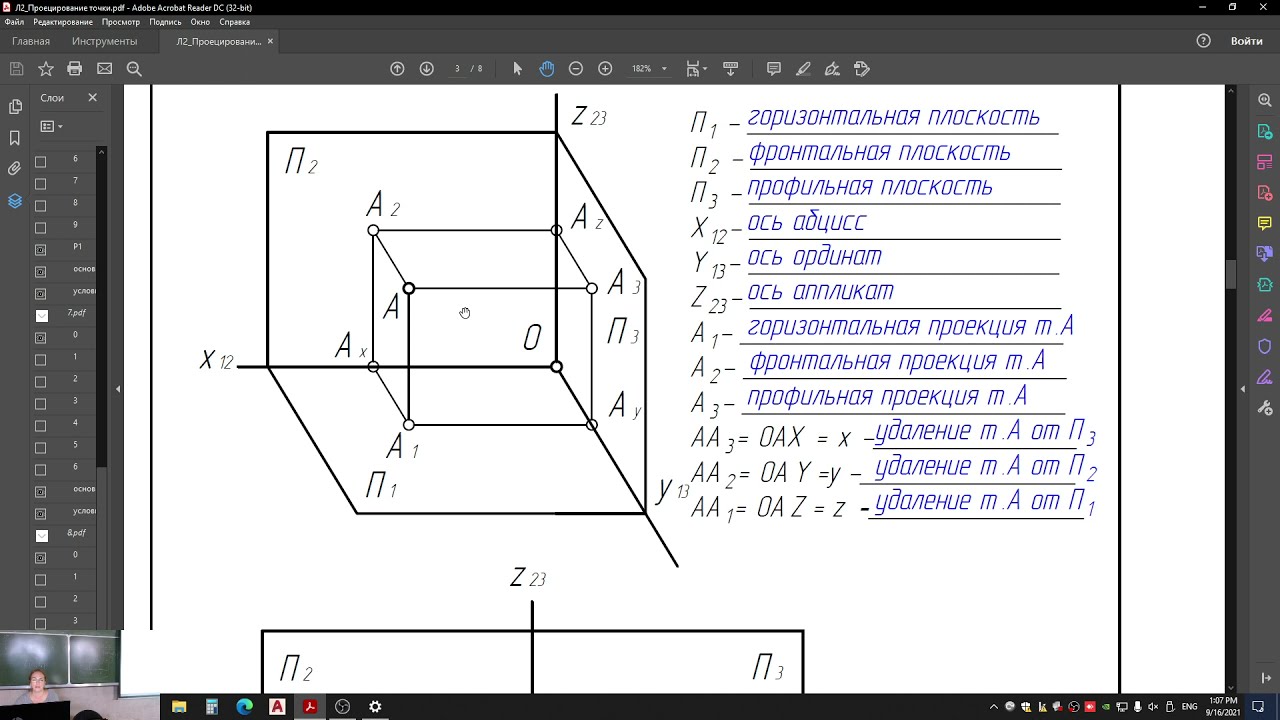Open the Attachments paperclip panel

pos(15,169)
